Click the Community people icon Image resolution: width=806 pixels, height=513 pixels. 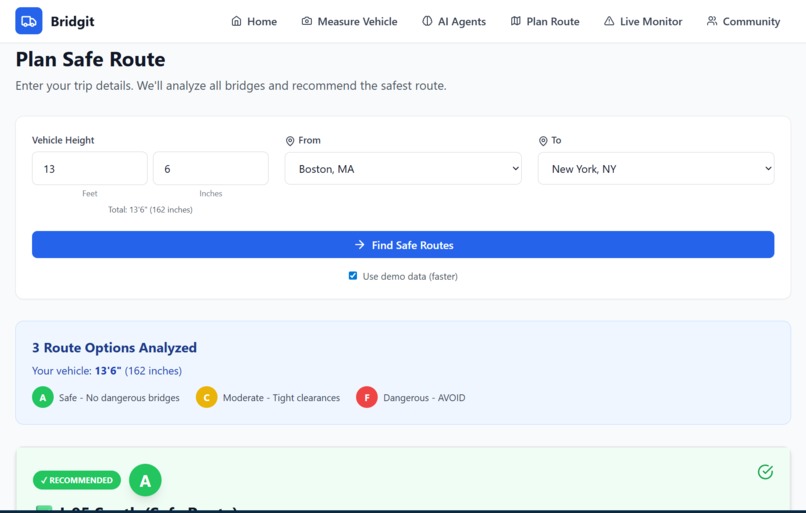[712, 21]
